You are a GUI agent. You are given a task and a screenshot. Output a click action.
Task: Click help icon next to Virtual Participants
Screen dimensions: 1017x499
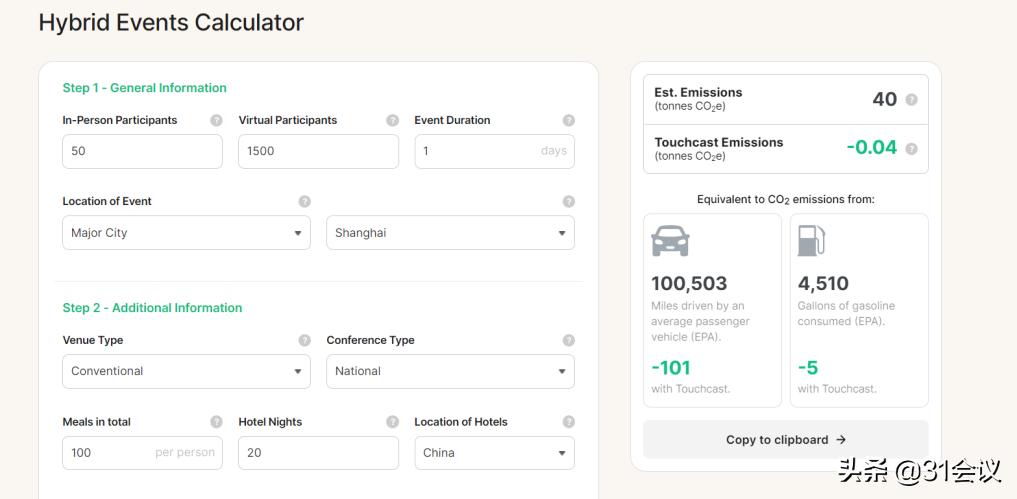click(x=392, y=120)
